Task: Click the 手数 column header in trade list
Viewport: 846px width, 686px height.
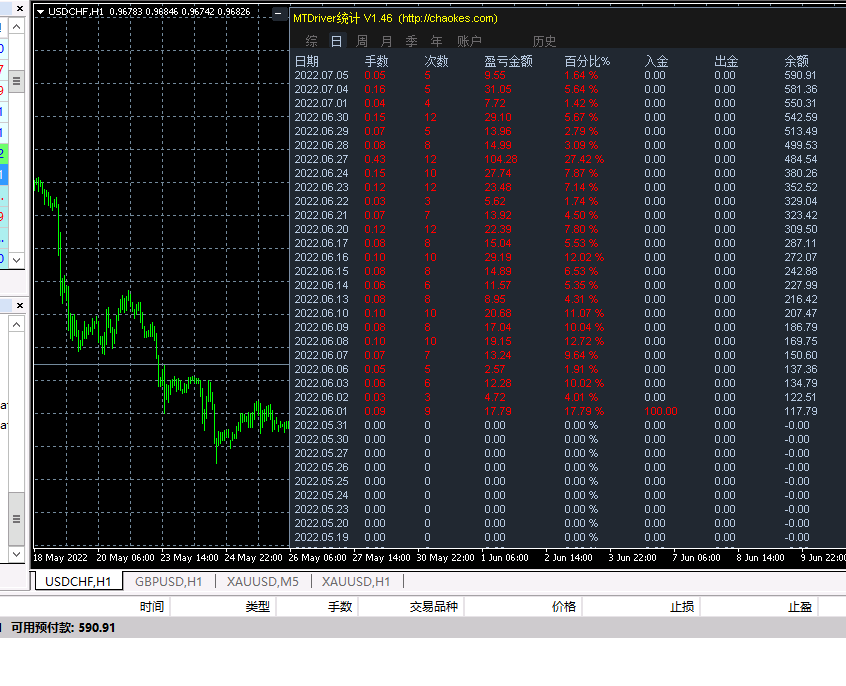Action: (x=340, y=607)
